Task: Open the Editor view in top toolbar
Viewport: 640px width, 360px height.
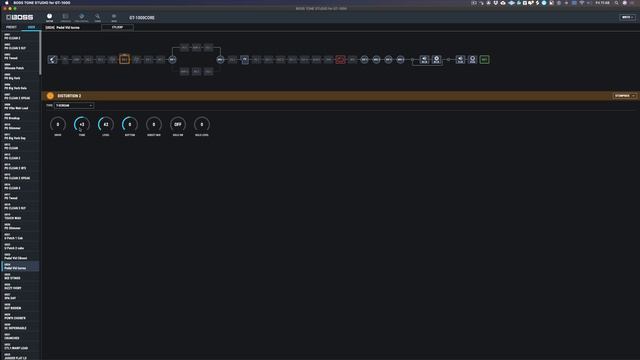Action: 49,18
